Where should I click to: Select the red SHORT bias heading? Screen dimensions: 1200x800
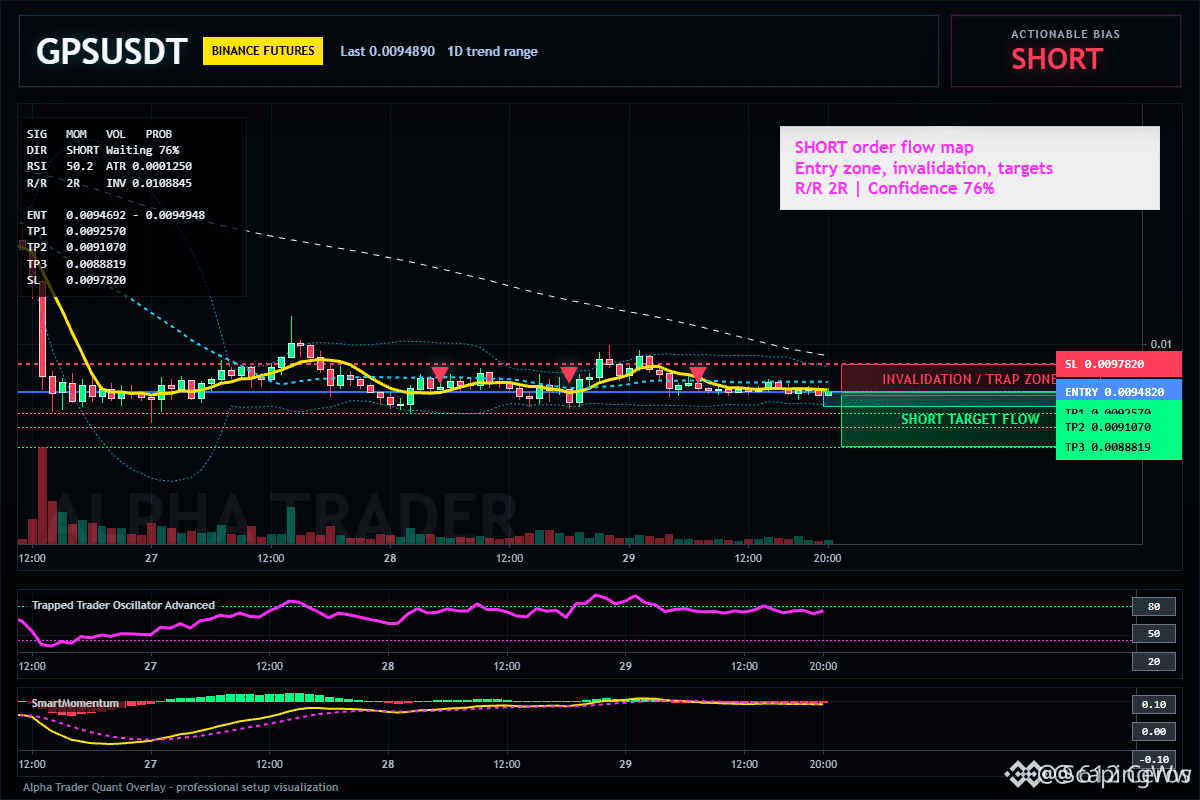coord(1056,59)
